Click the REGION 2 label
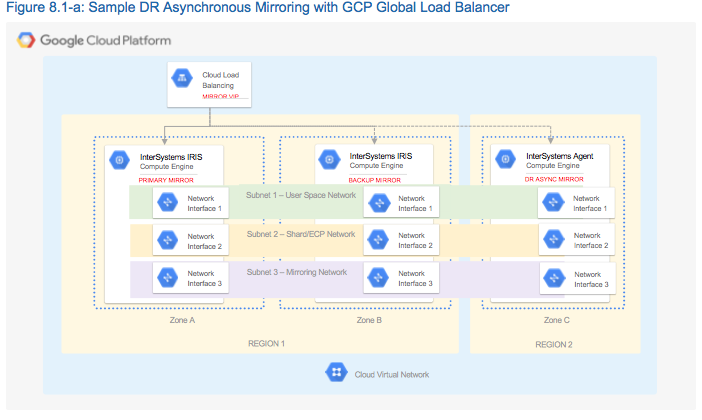 click(554, 343)
